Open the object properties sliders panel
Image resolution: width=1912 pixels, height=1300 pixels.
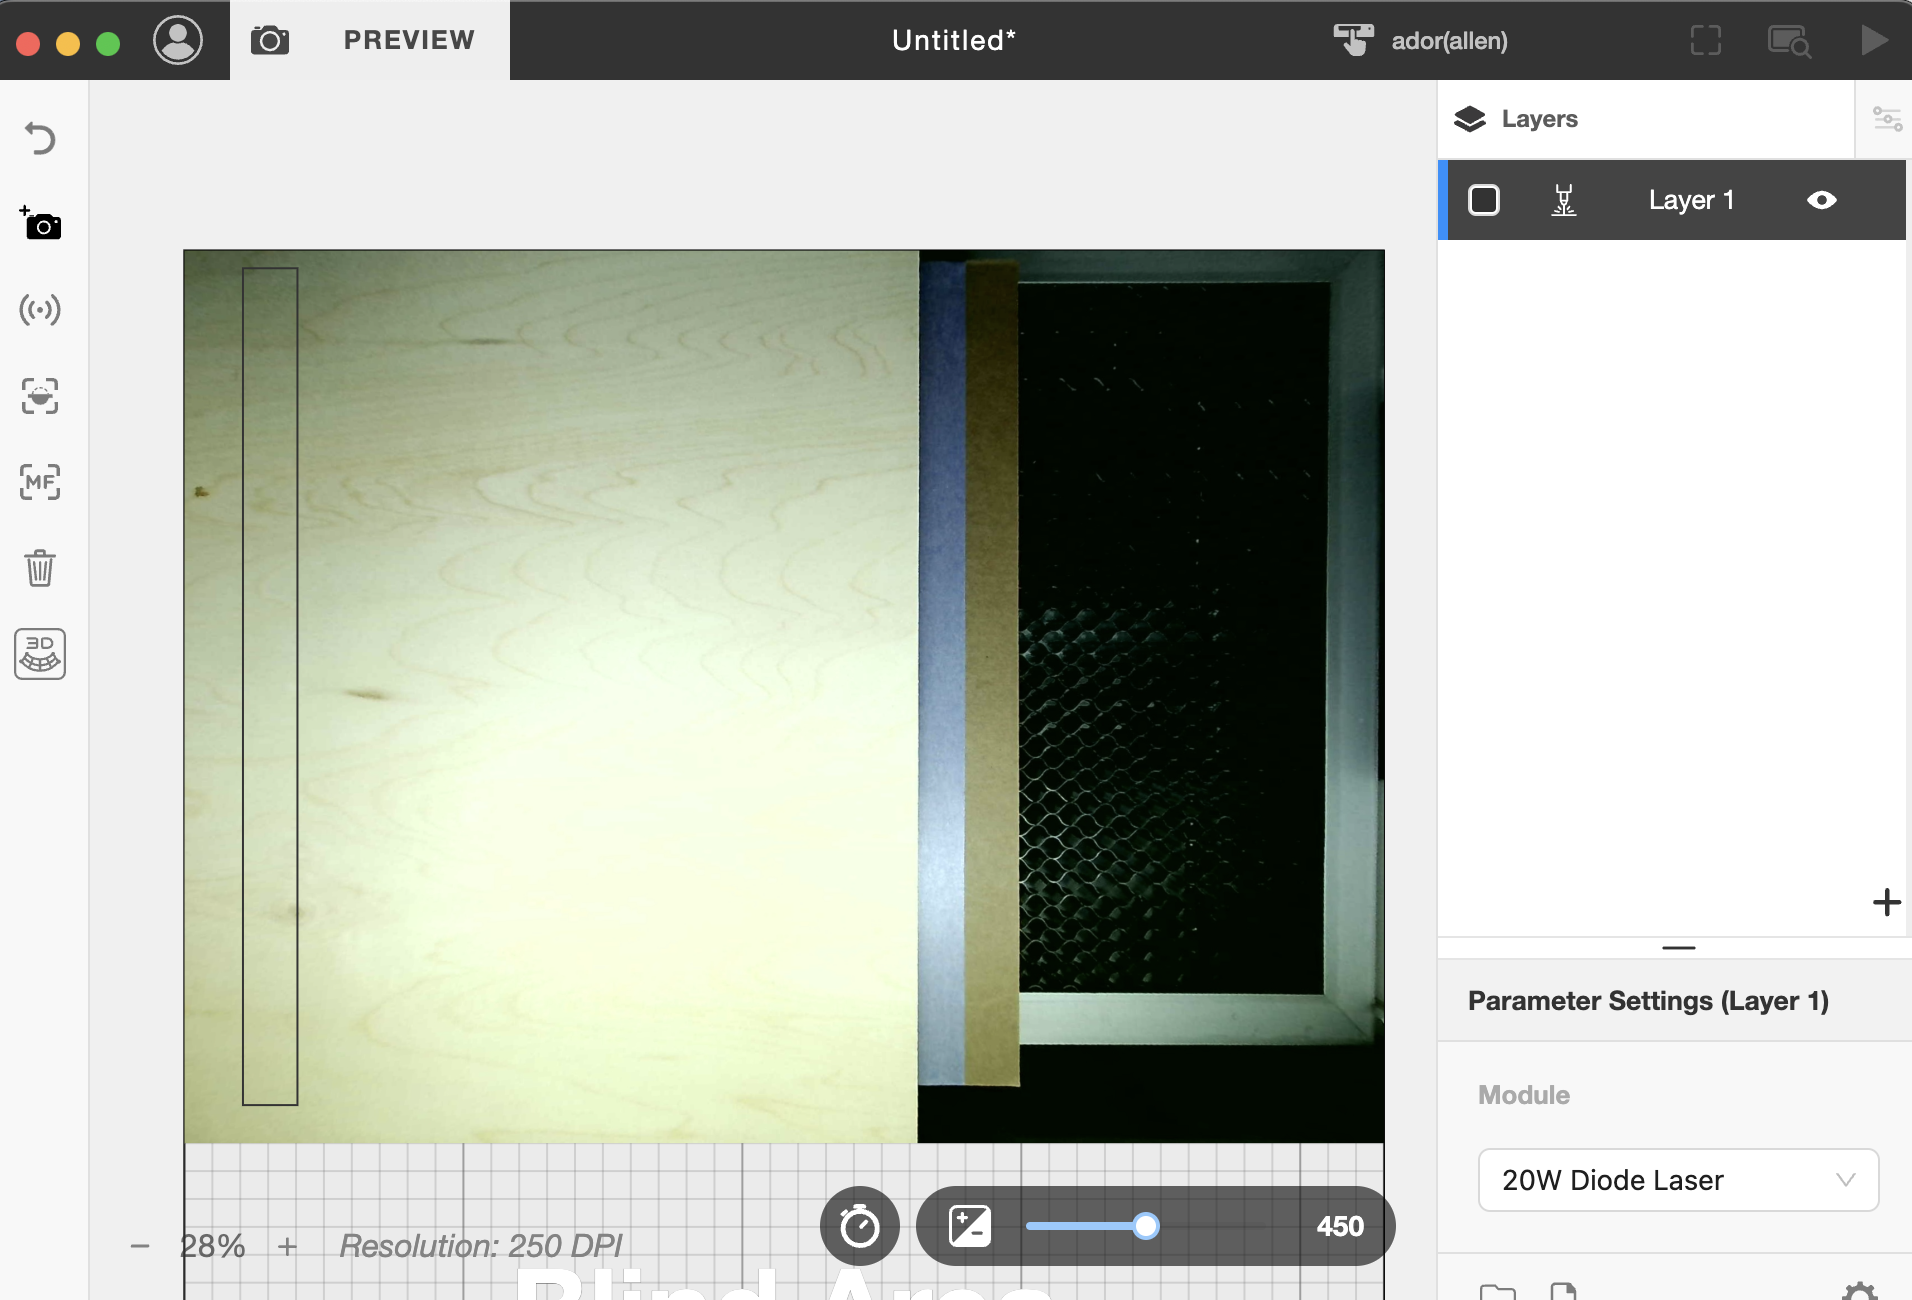(1887, 119)
